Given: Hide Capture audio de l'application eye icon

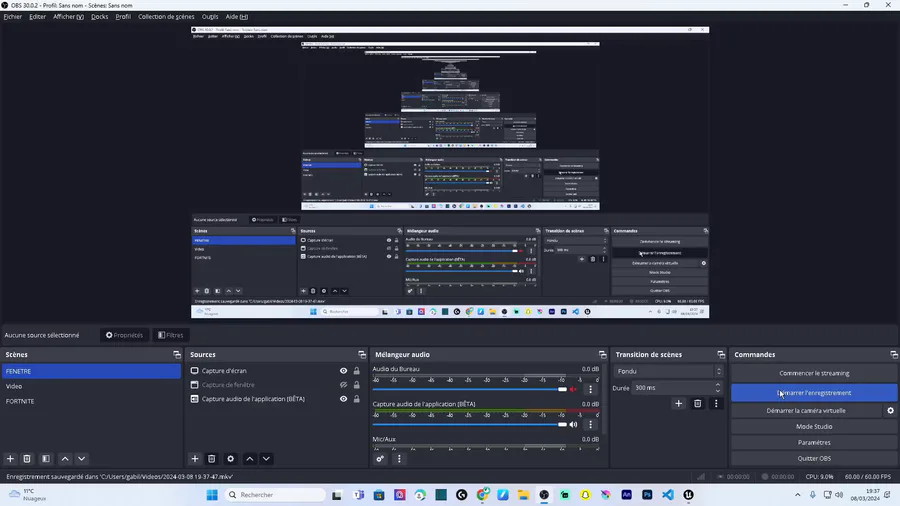Looking at the screenshot, I should [x=343, y=399].
